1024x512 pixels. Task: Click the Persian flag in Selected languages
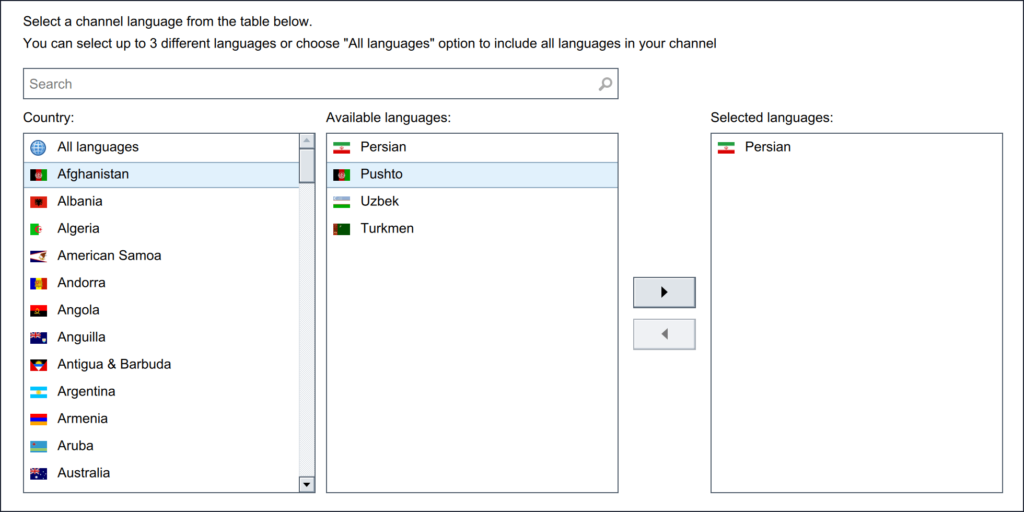click(726, 147)
